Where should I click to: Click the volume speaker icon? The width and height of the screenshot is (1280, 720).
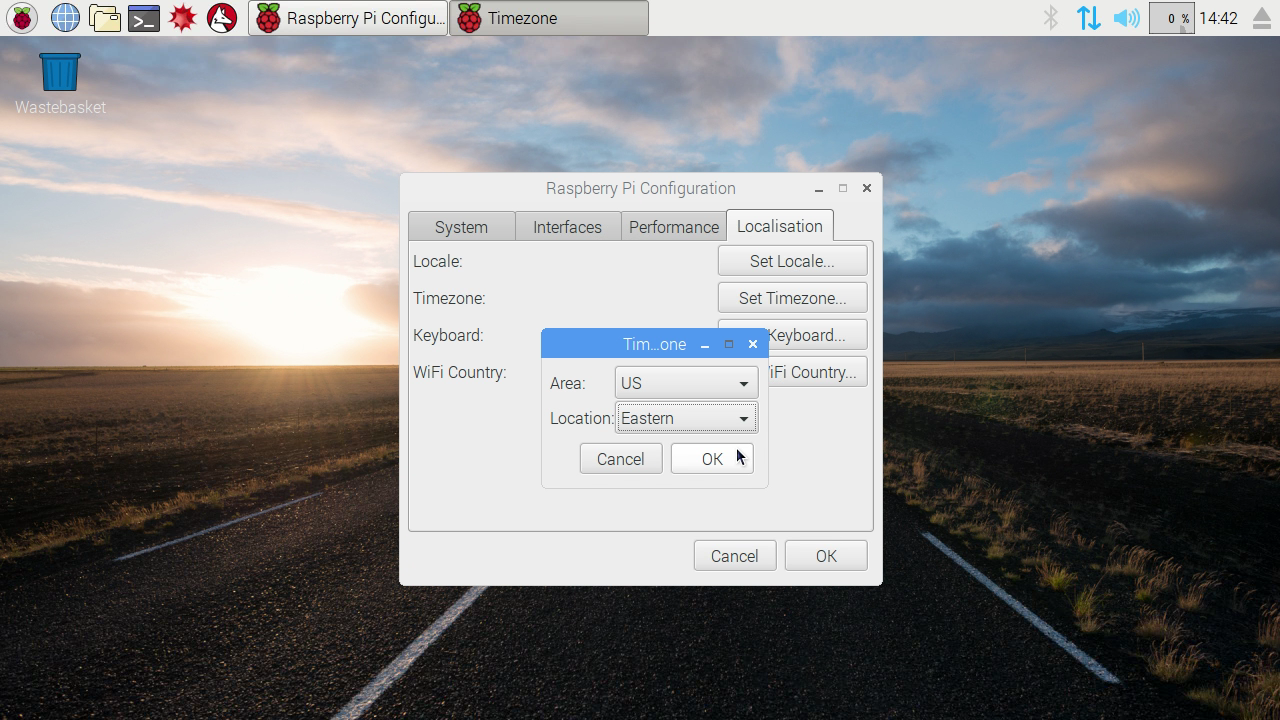[1126, 18]
